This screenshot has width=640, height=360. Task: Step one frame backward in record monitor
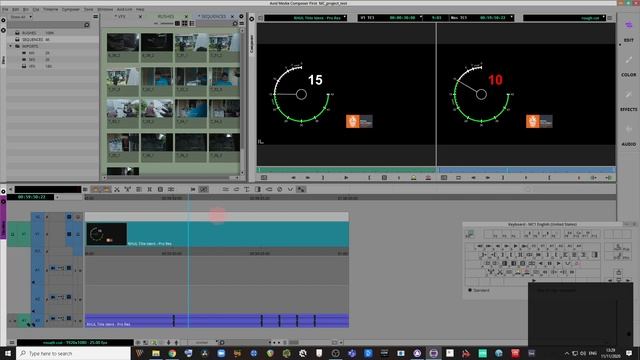473,178
